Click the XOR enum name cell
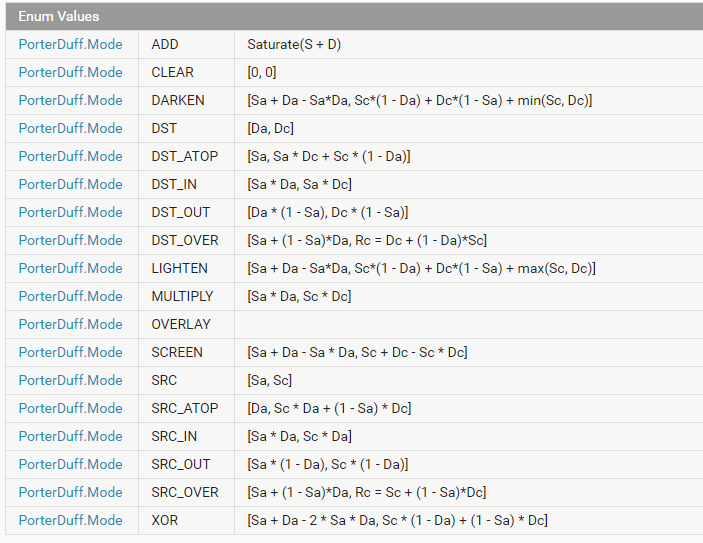Viewport: 703px width, 543px height. (x=187, y=520)
